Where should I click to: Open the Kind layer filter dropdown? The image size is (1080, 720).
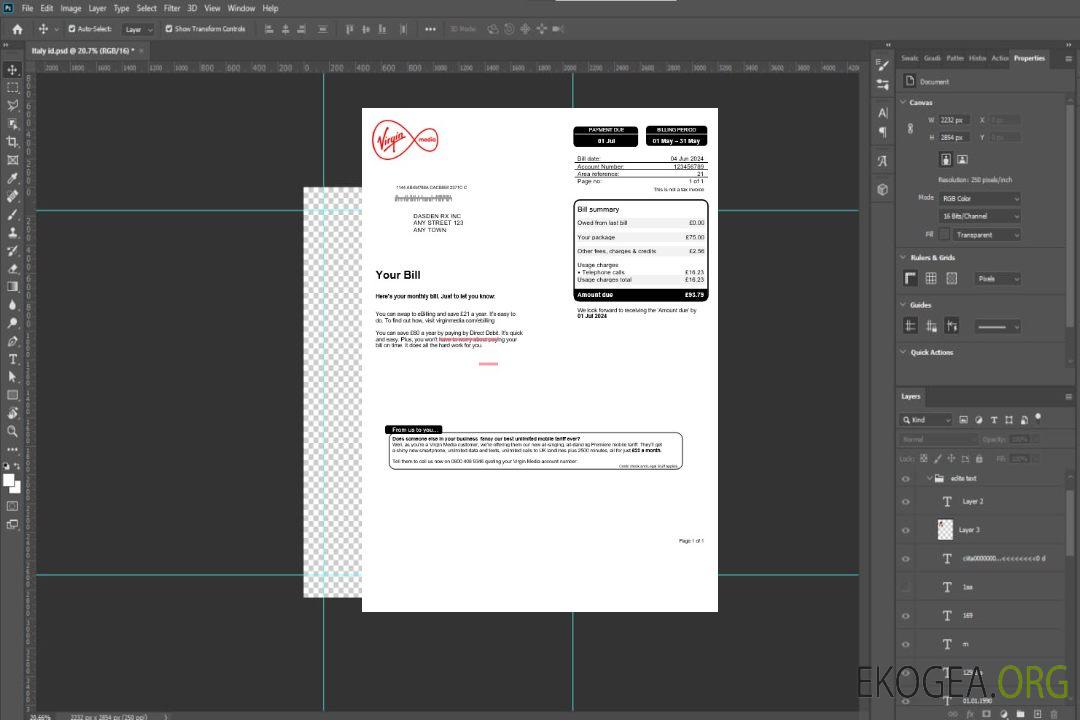[x=926, y=420]
